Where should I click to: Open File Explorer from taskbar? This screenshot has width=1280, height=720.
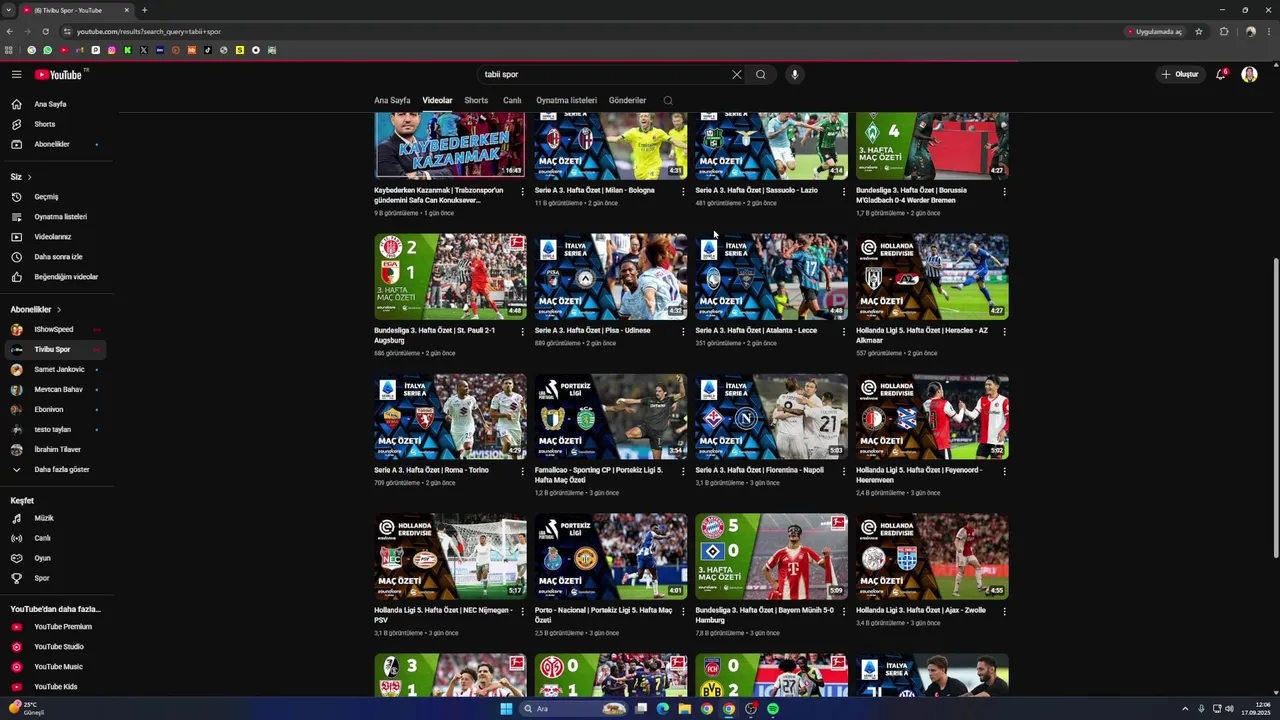685,709
